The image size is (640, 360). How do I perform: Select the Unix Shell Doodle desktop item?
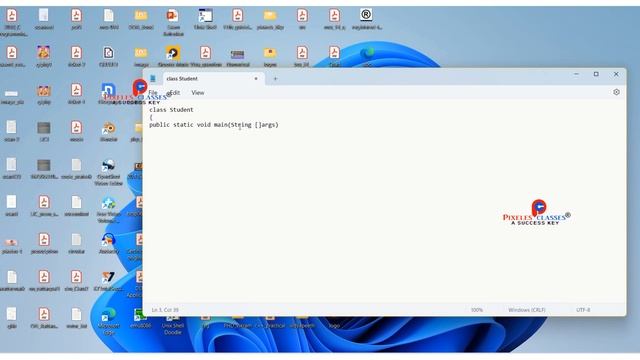(173, 324)
